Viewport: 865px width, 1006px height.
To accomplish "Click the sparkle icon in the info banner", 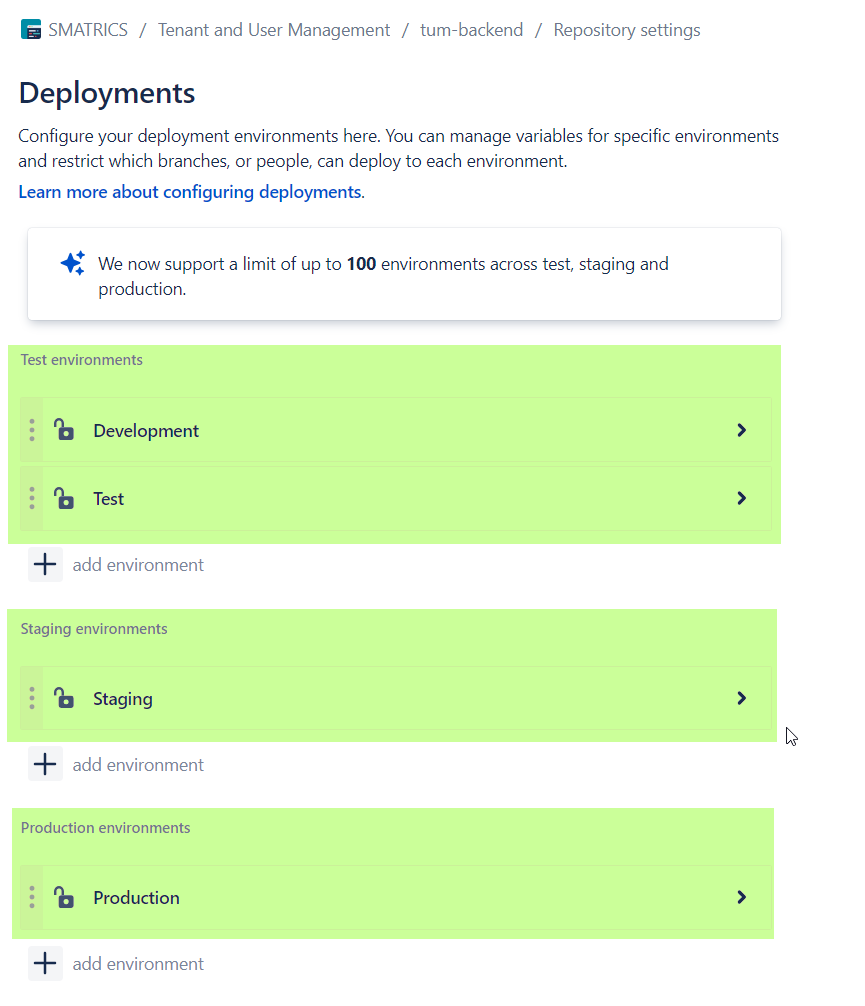I will click(73, 263).
